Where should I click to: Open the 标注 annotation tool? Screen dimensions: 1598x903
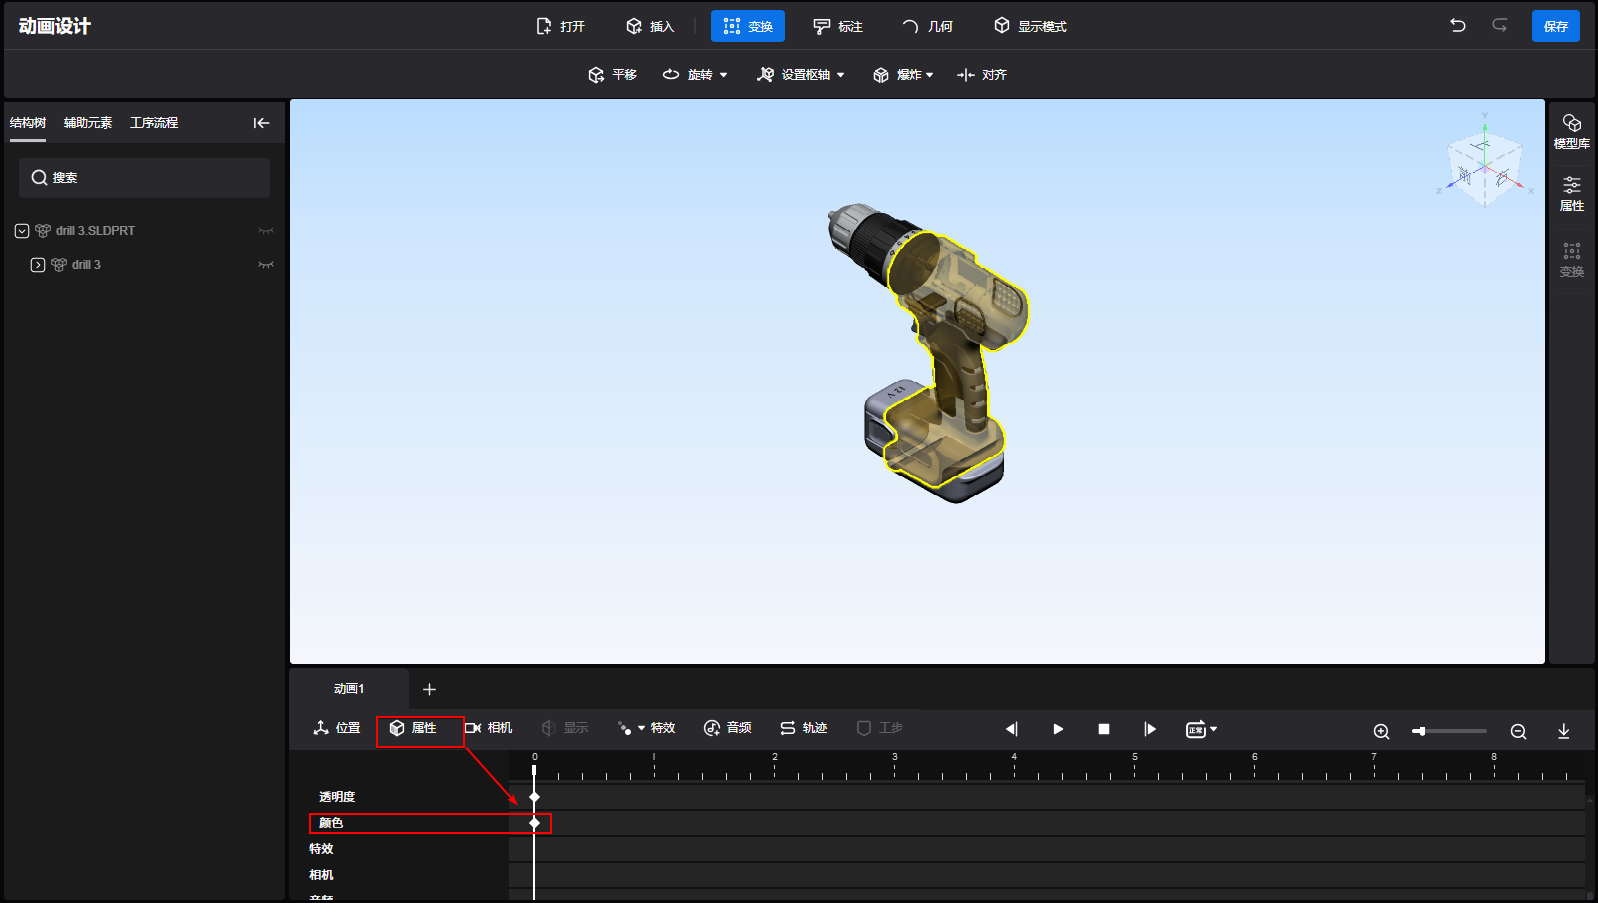[x=838, y=26]
